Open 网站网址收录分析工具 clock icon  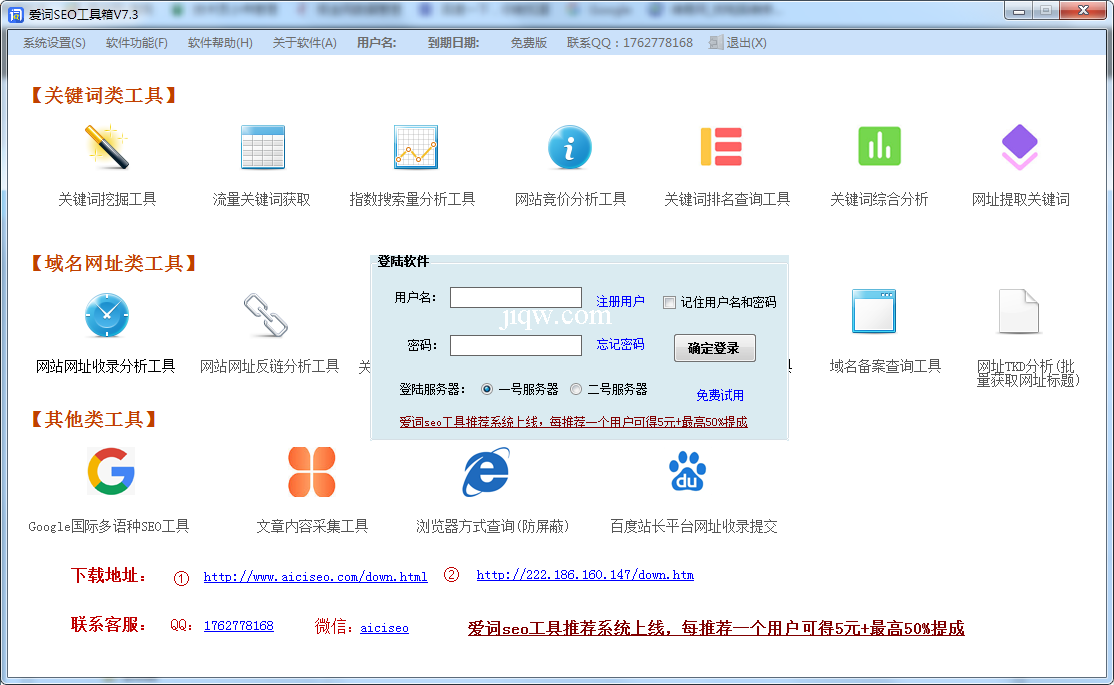click(x=107, y=315)
